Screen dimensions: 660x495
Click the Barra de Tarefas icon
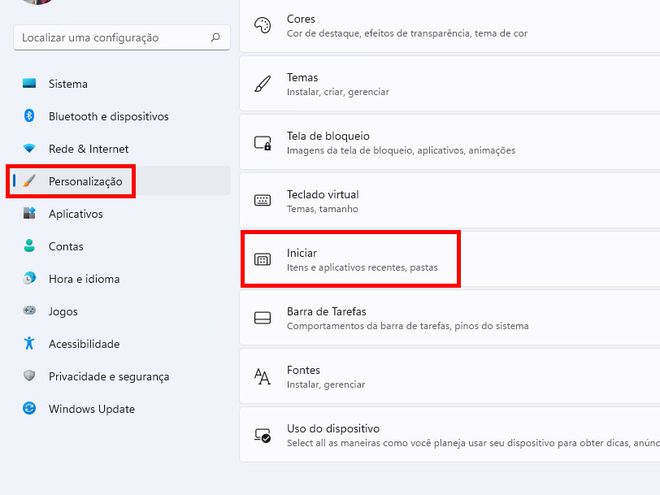pyautogui.click(x=263, y=318)
